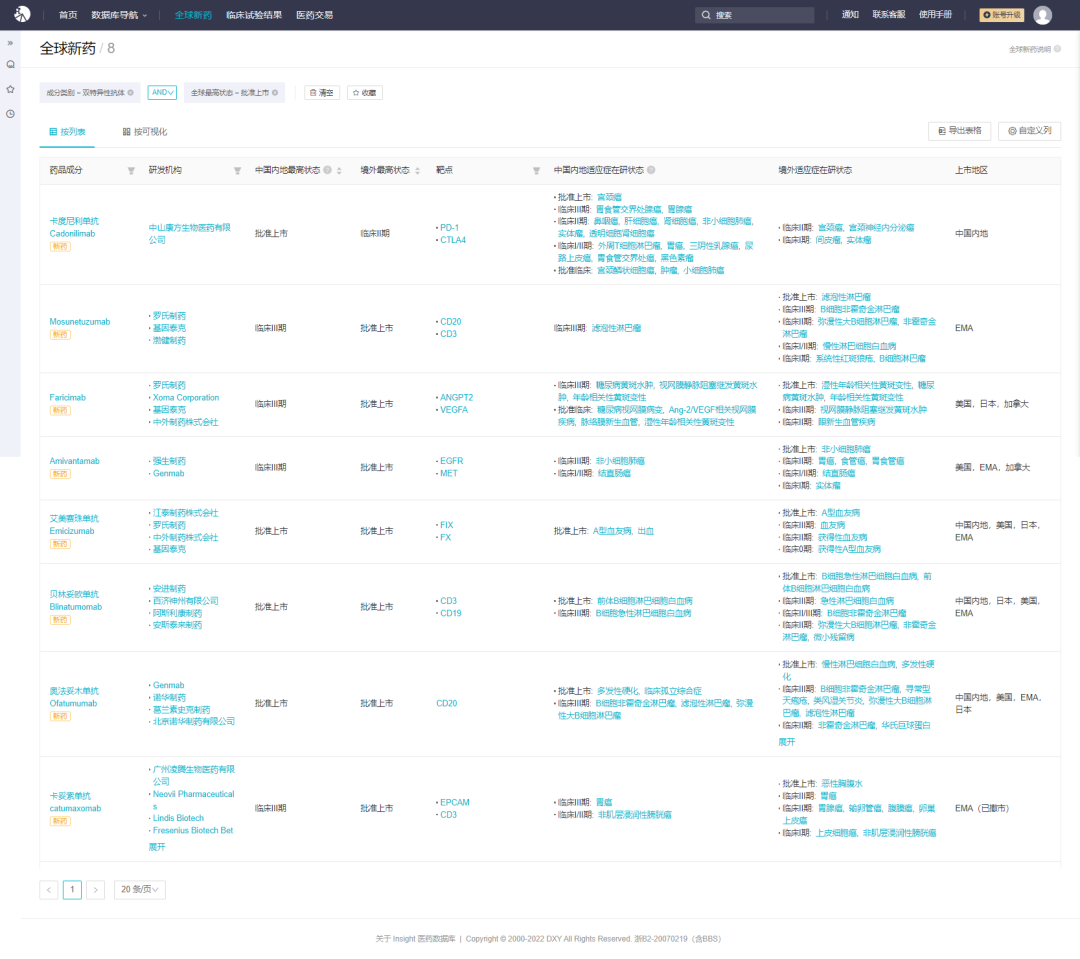Go to 首页 in top navigation

pos(68,14)
